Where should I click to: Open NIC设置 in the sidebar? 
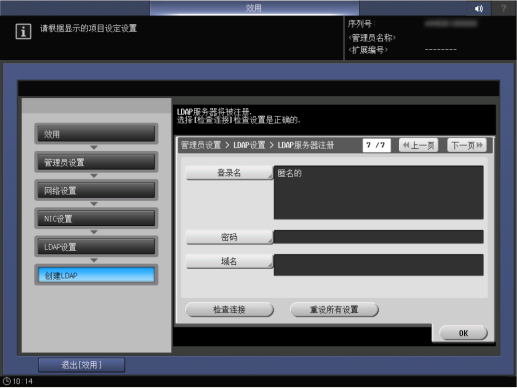click(x=96, y=219)
